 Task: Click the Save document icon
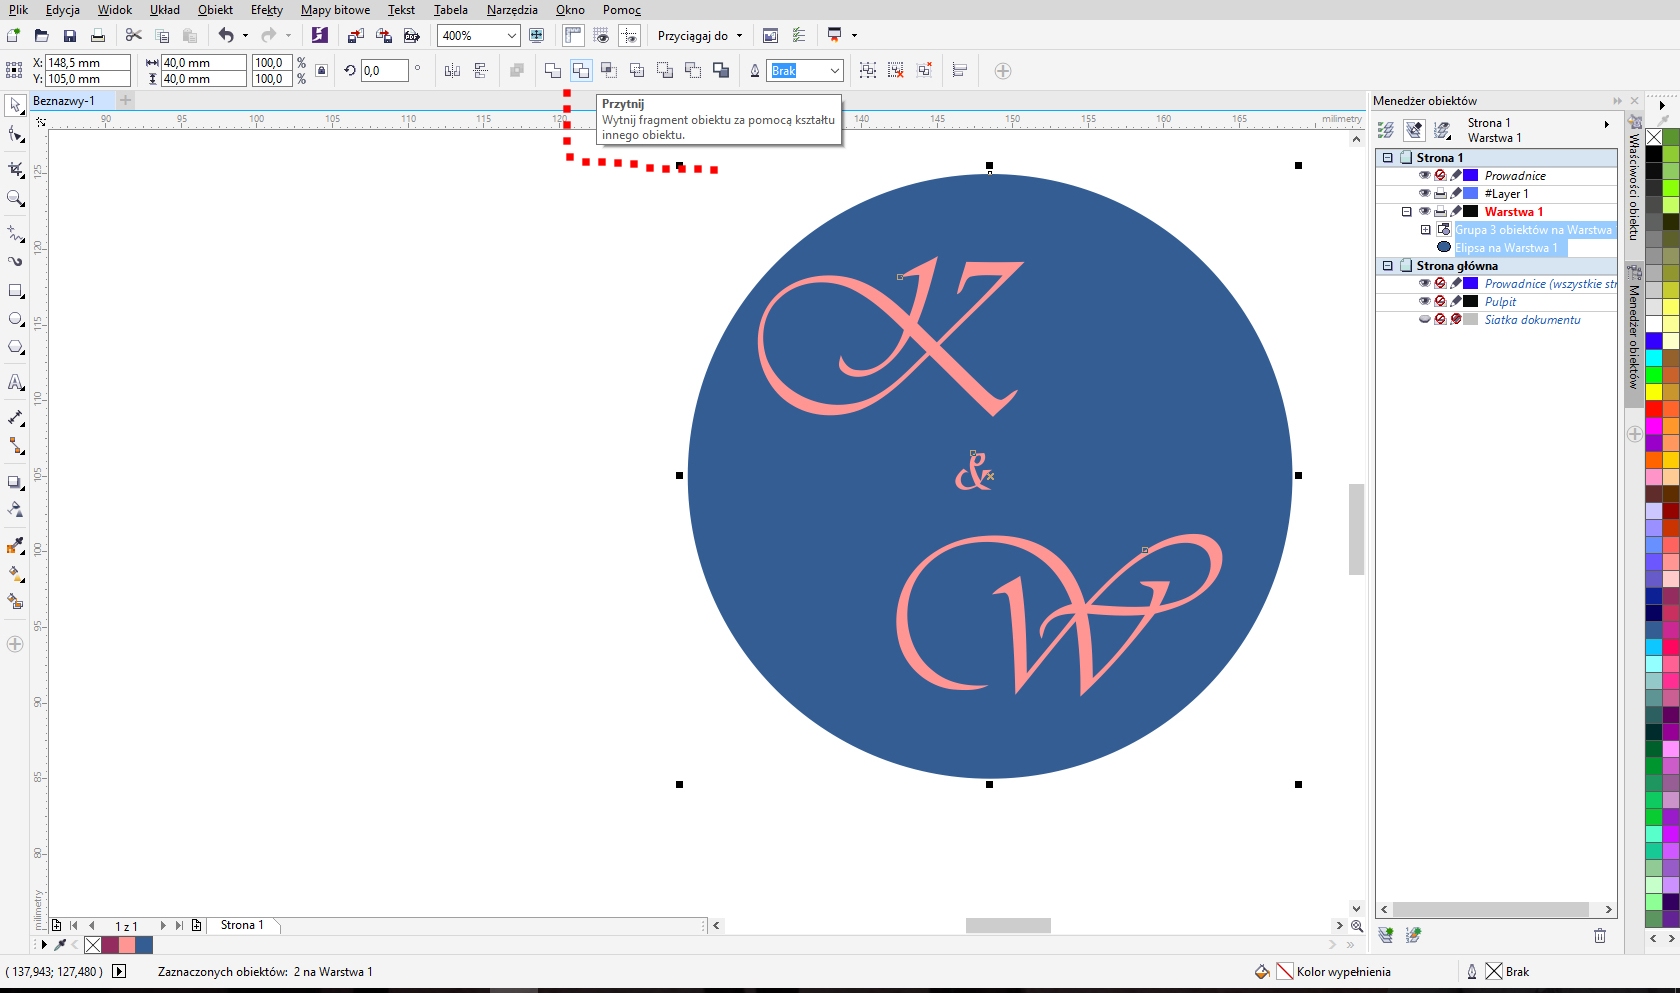pyautogui.click(x=70, y=36)
